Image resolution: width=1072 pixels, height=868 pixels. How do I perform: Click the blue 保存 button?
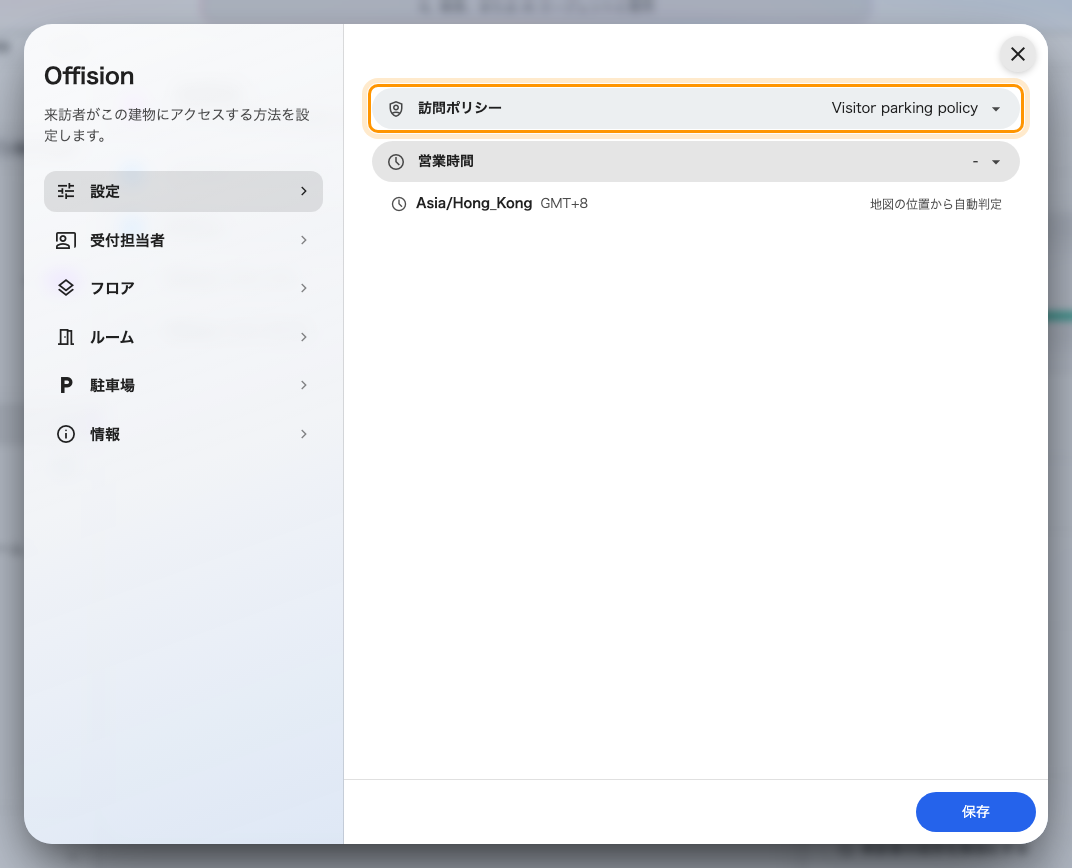[976, 812]
